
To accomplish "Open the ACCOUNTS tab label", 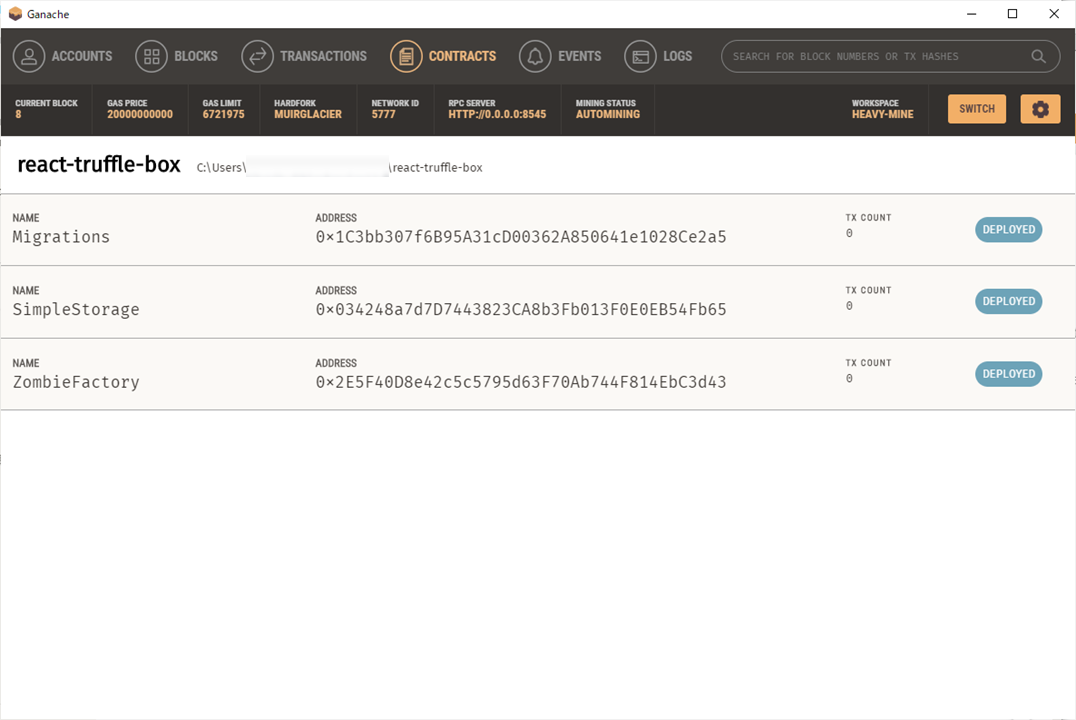I will (x=82, y=56).
